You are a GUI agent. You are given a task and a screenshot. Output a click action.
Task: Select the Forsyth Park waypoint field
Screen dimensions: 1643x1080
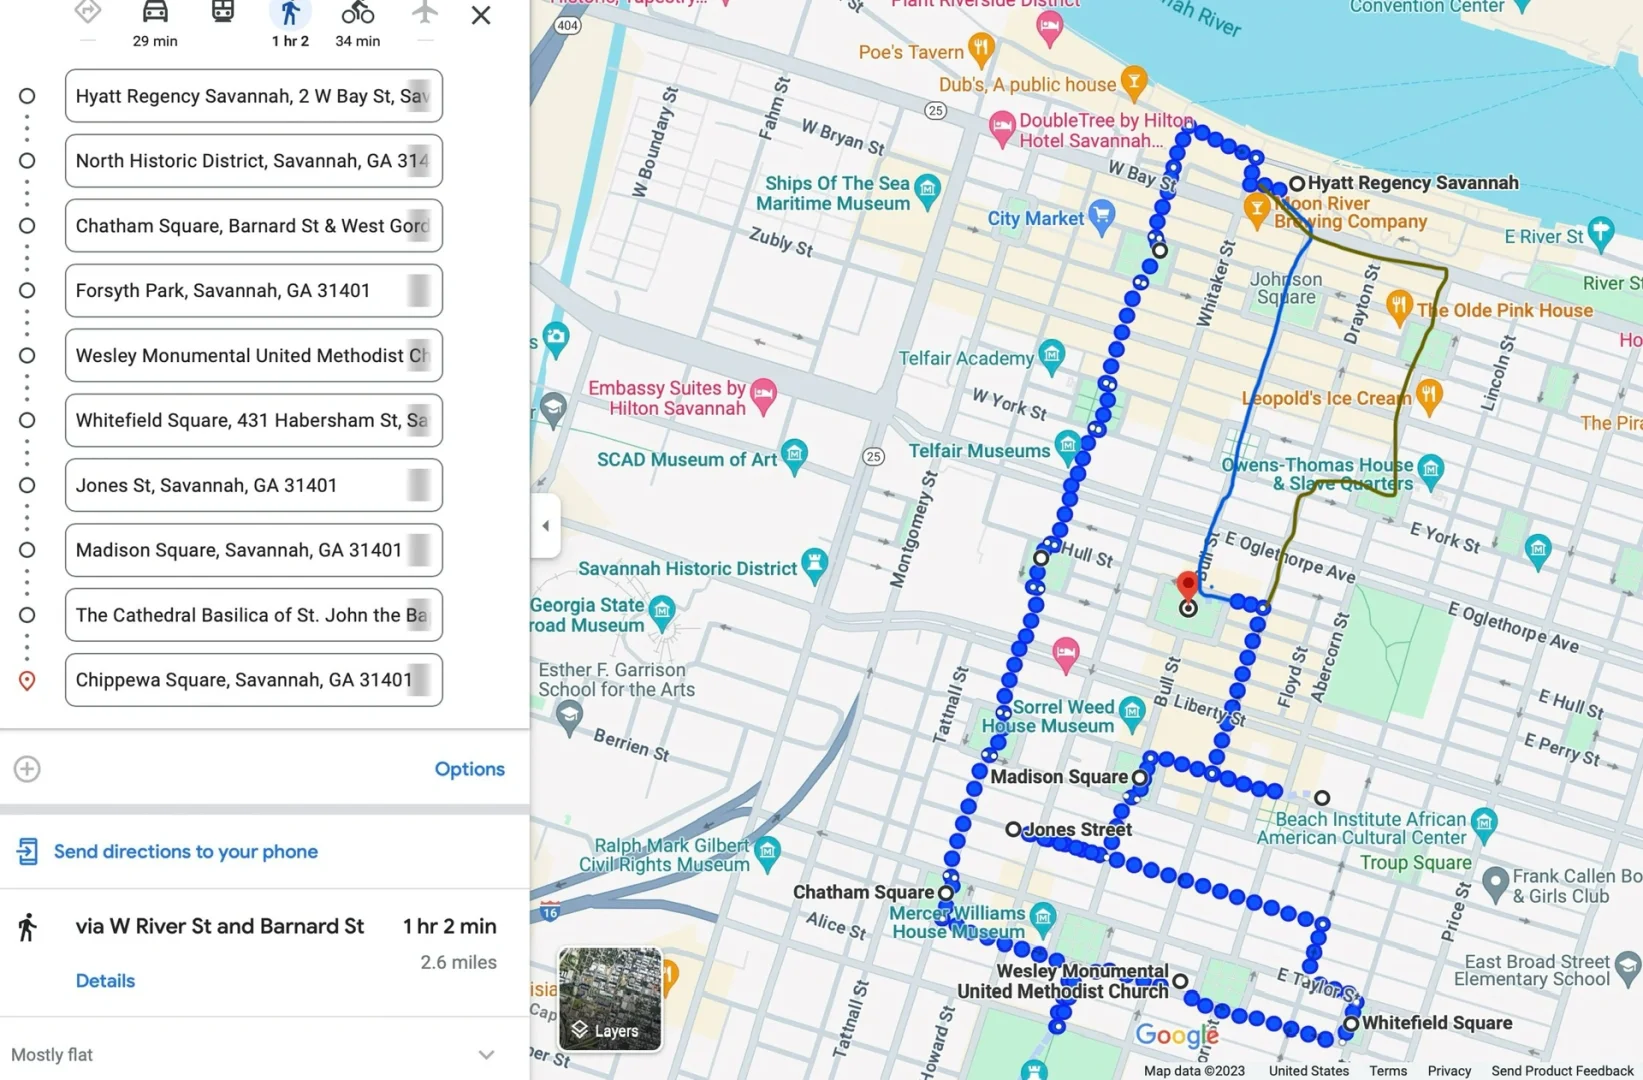pyautogui.click(x=253, y=290)
